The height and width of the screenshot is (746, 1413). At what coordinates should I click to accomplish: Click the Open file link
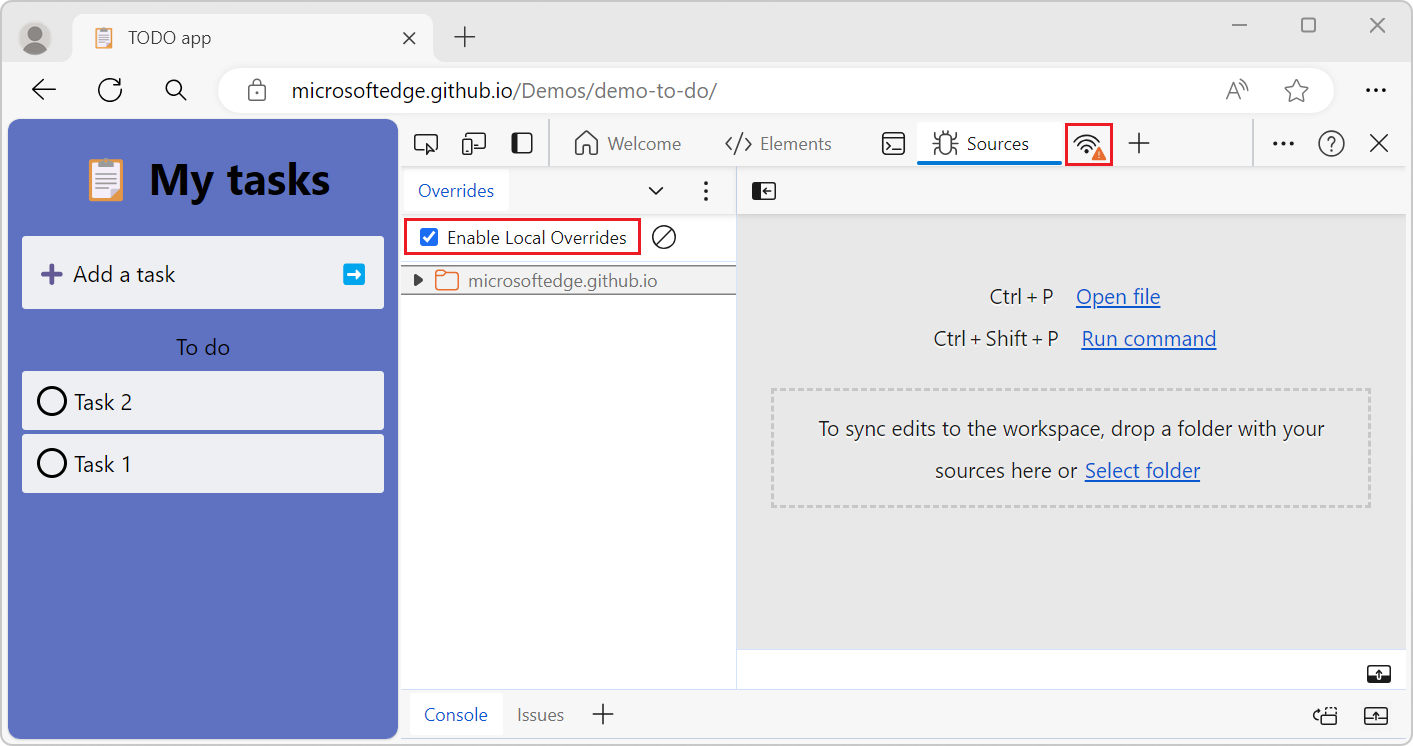(x=1118, y=297)
